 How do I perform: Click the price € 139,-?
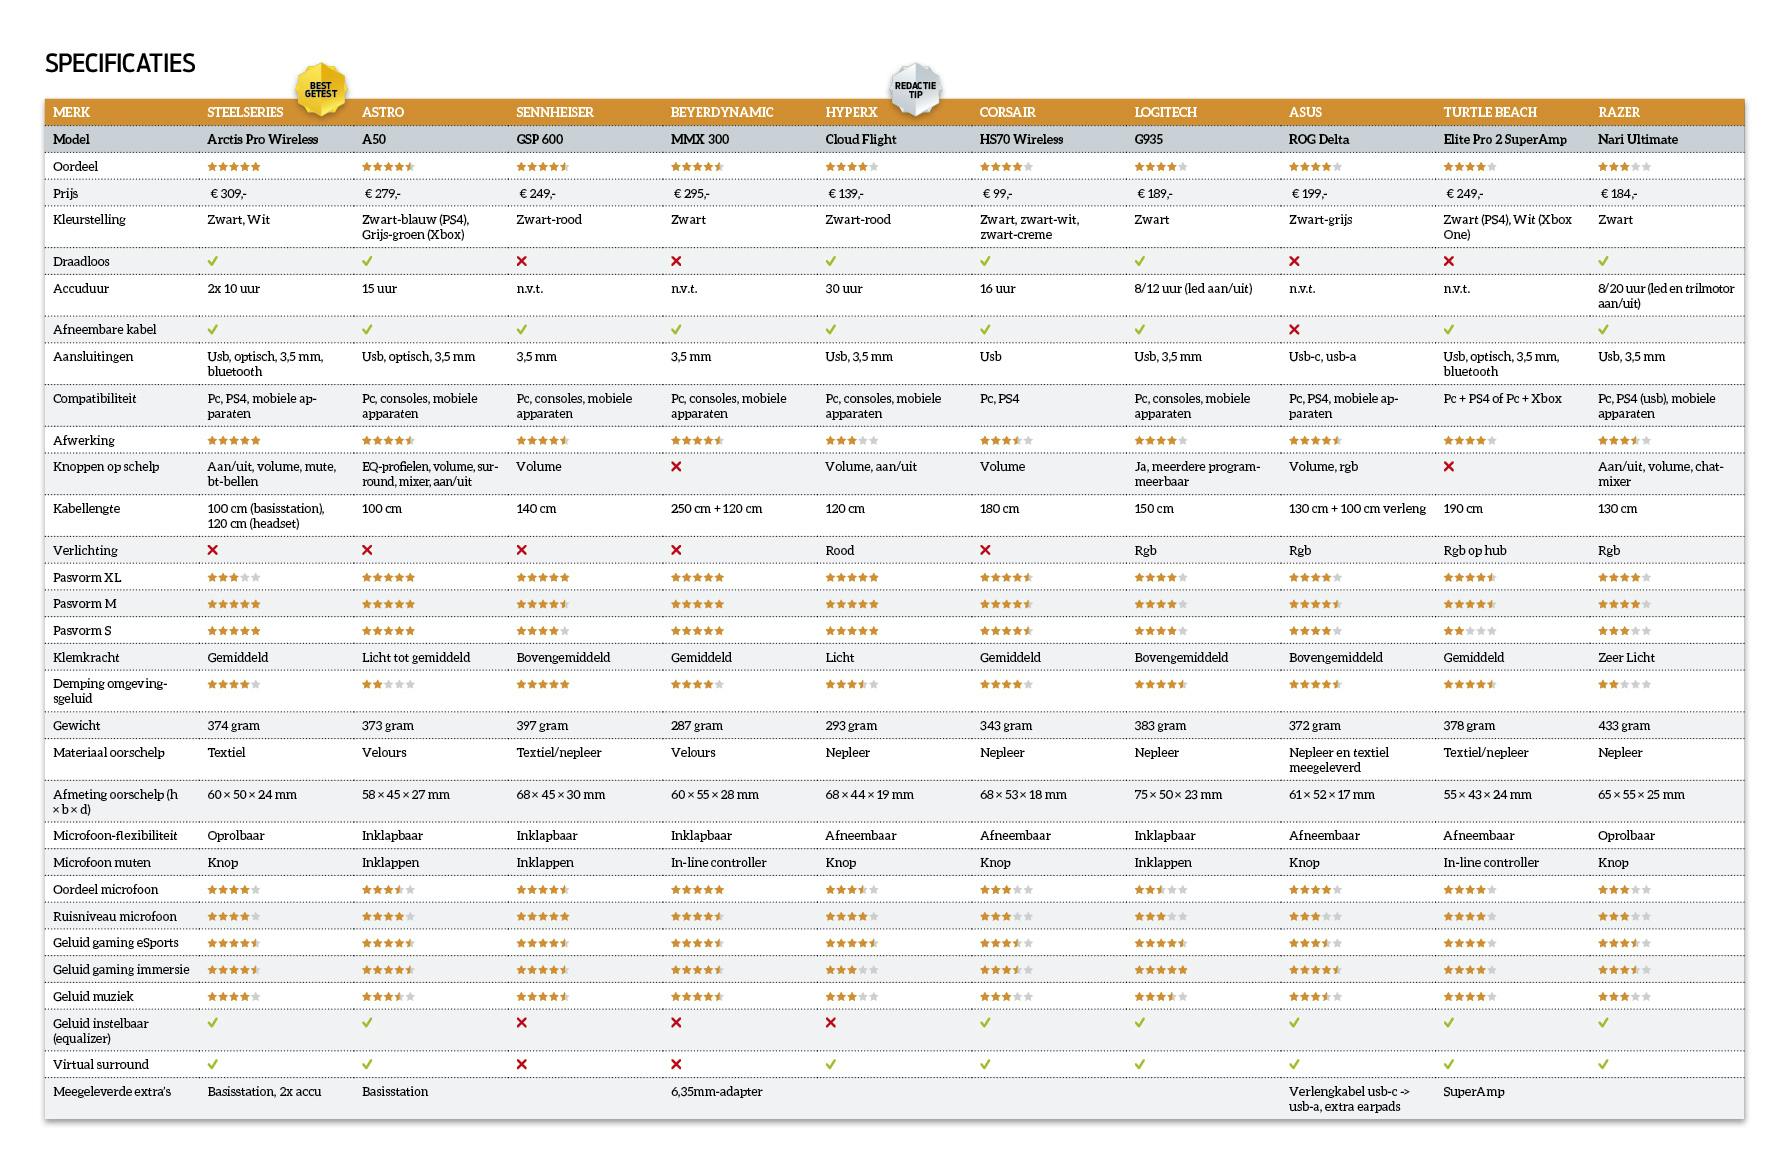click(x=845, y=193)
